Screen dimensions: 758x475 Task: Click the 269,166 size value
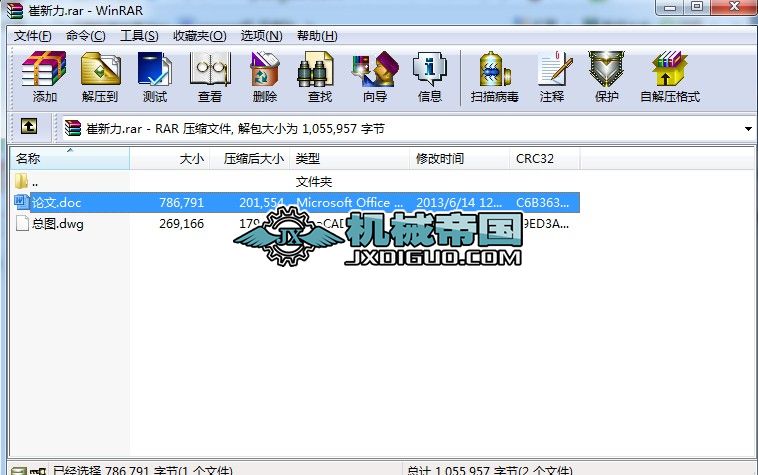(x=182, y=224)
